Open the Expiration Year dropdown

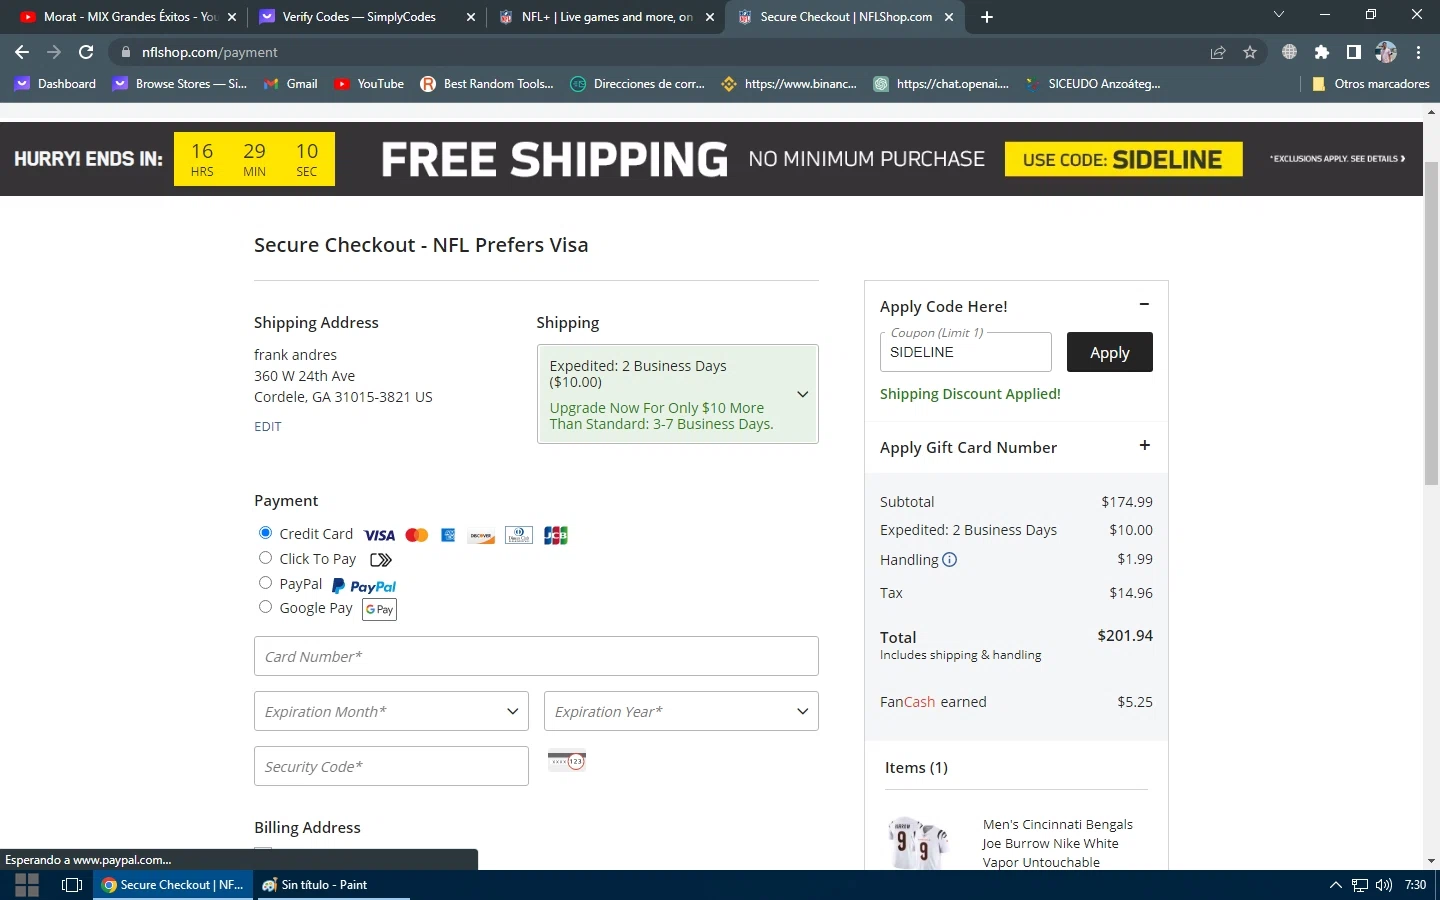[x=681, y=711]
